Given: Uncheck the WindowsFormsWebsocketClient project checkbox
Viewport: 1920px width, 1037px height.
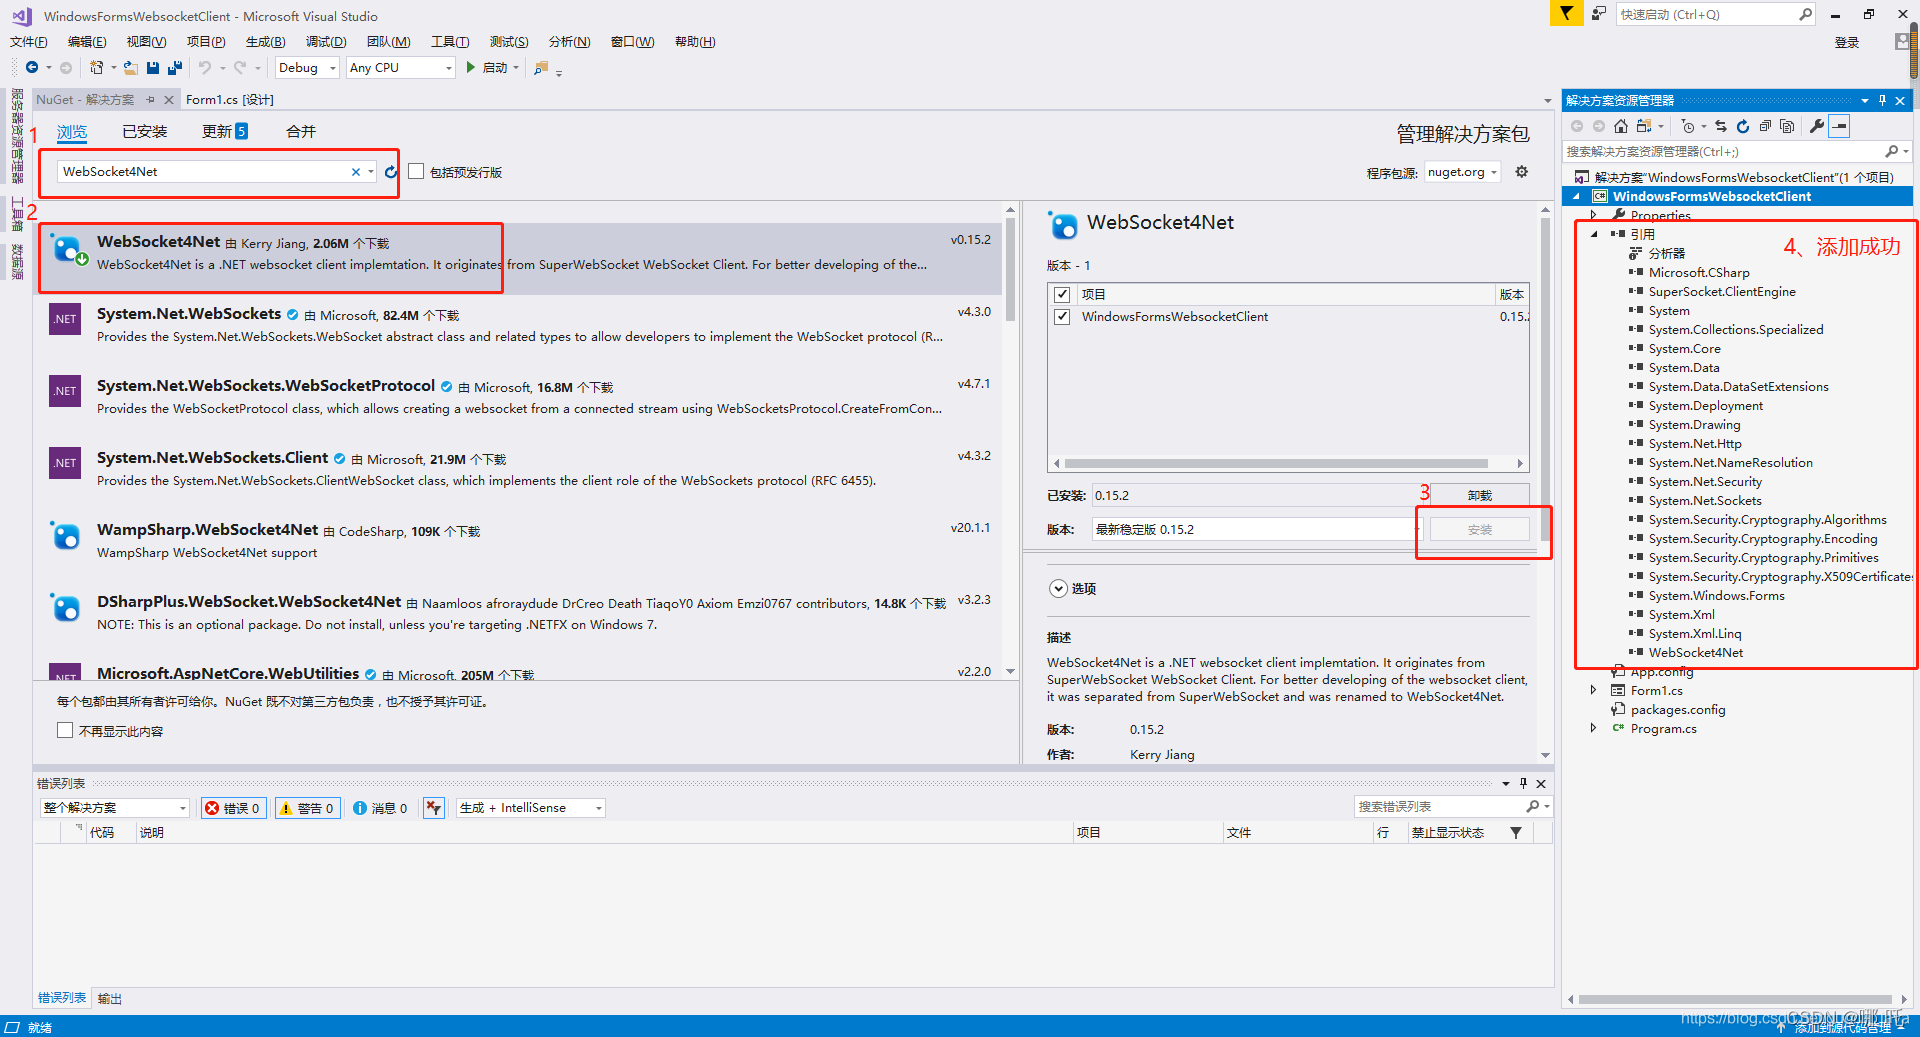Looking at the screenshot, I should pyautogui.click(x=1062, y=317).
